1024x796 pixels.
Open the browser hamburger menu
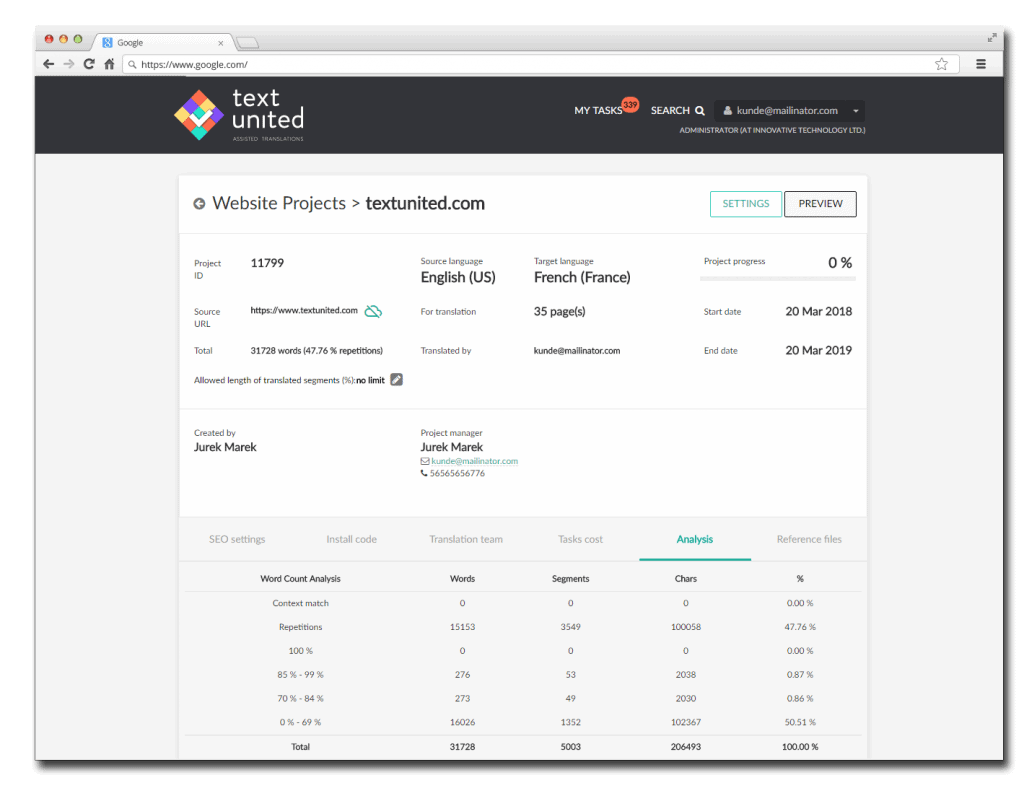pyautogui.click(x=981, y=64)
